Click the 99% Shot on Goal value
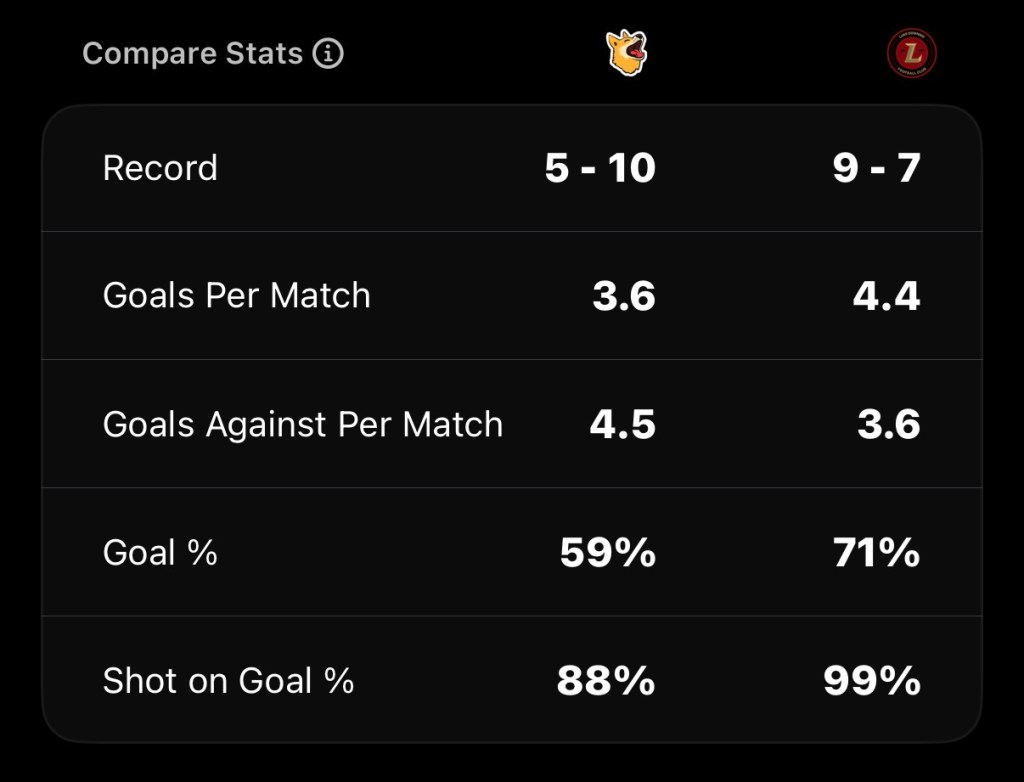 [872, 681]
